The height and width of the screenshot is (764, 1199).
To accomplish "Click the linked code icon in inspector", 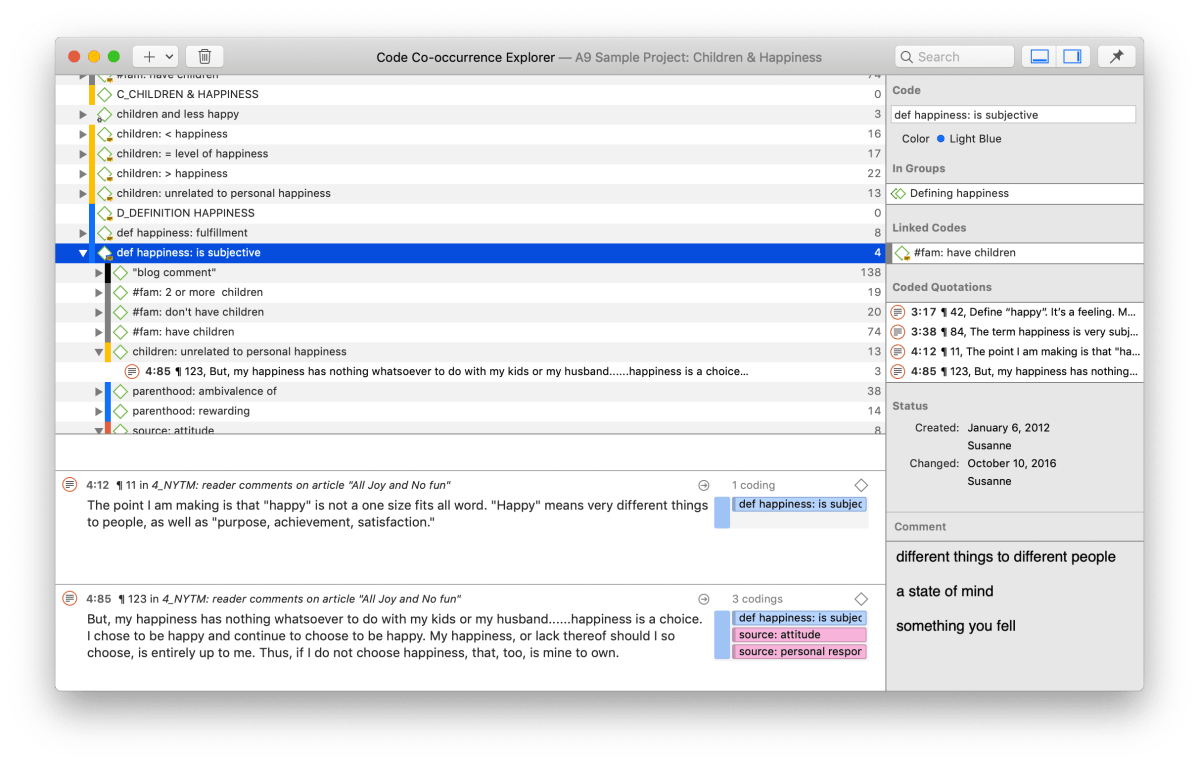I will click(x=902, y=252).
